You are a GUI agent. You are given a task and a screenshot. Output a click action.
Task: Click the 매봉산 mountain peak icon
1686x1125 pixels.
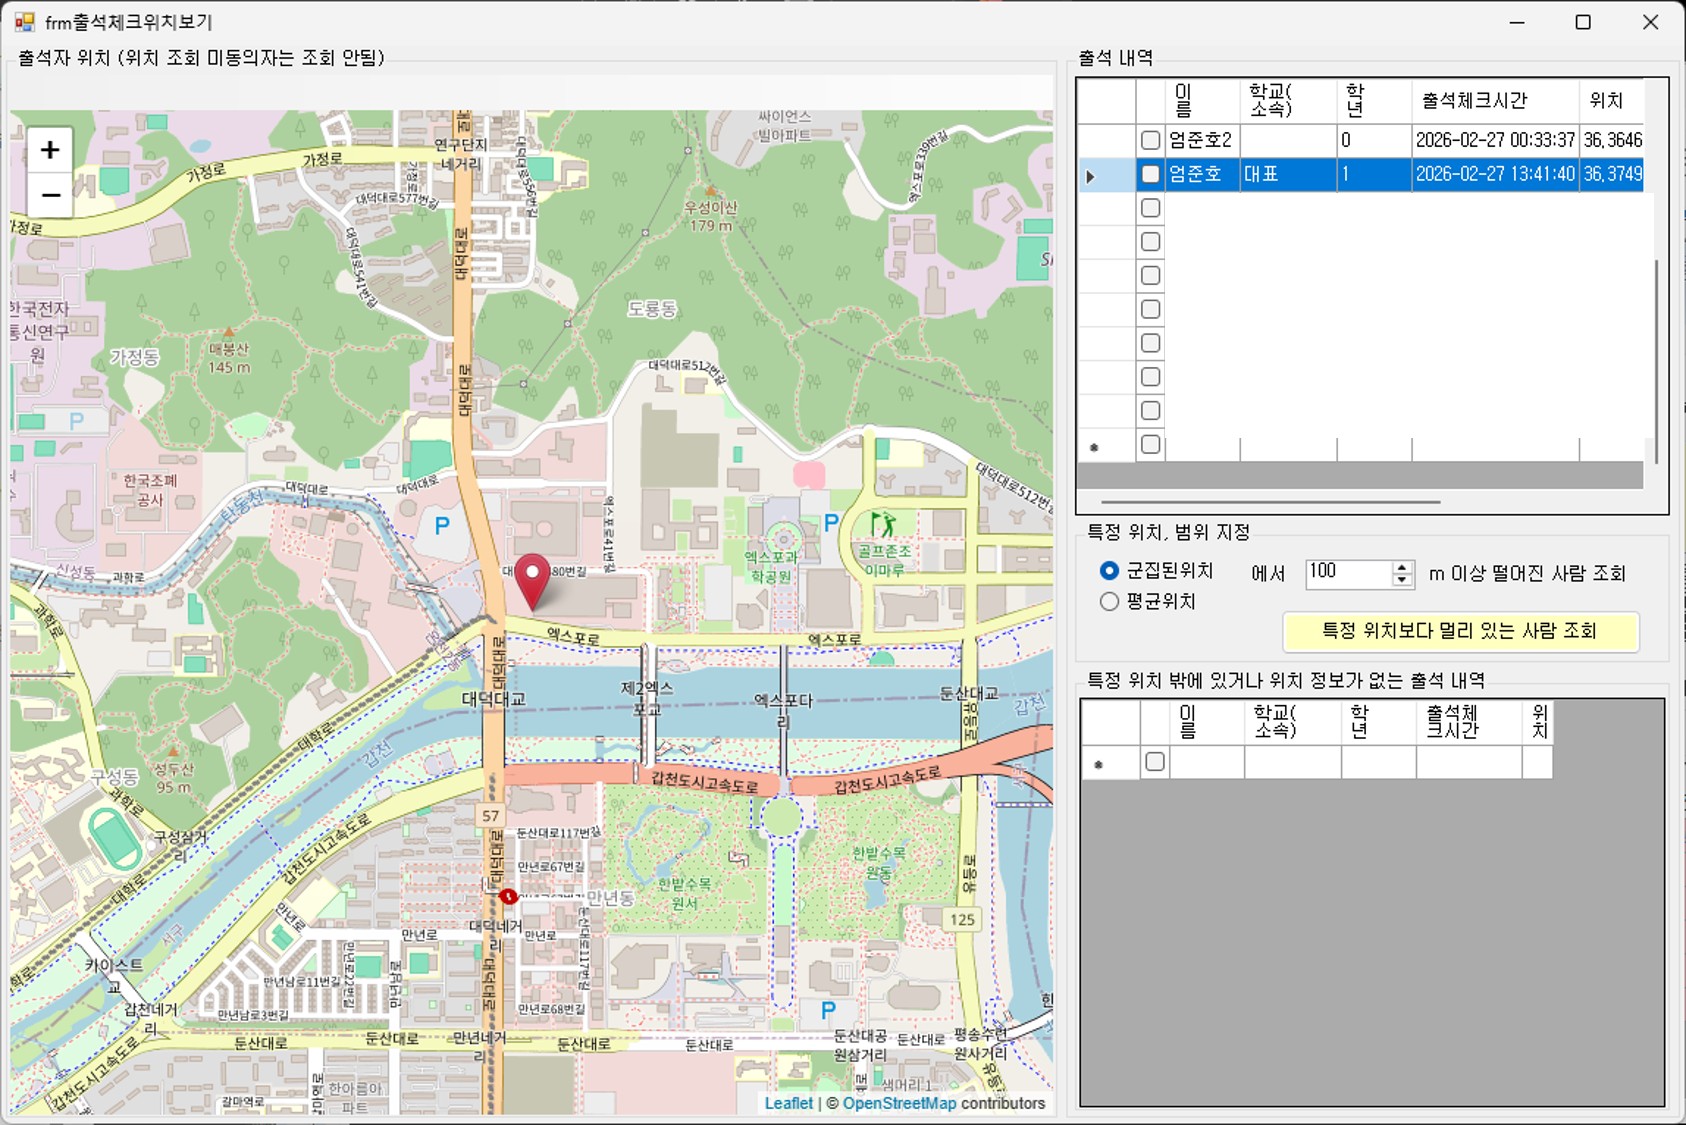(x=228, y=331)
